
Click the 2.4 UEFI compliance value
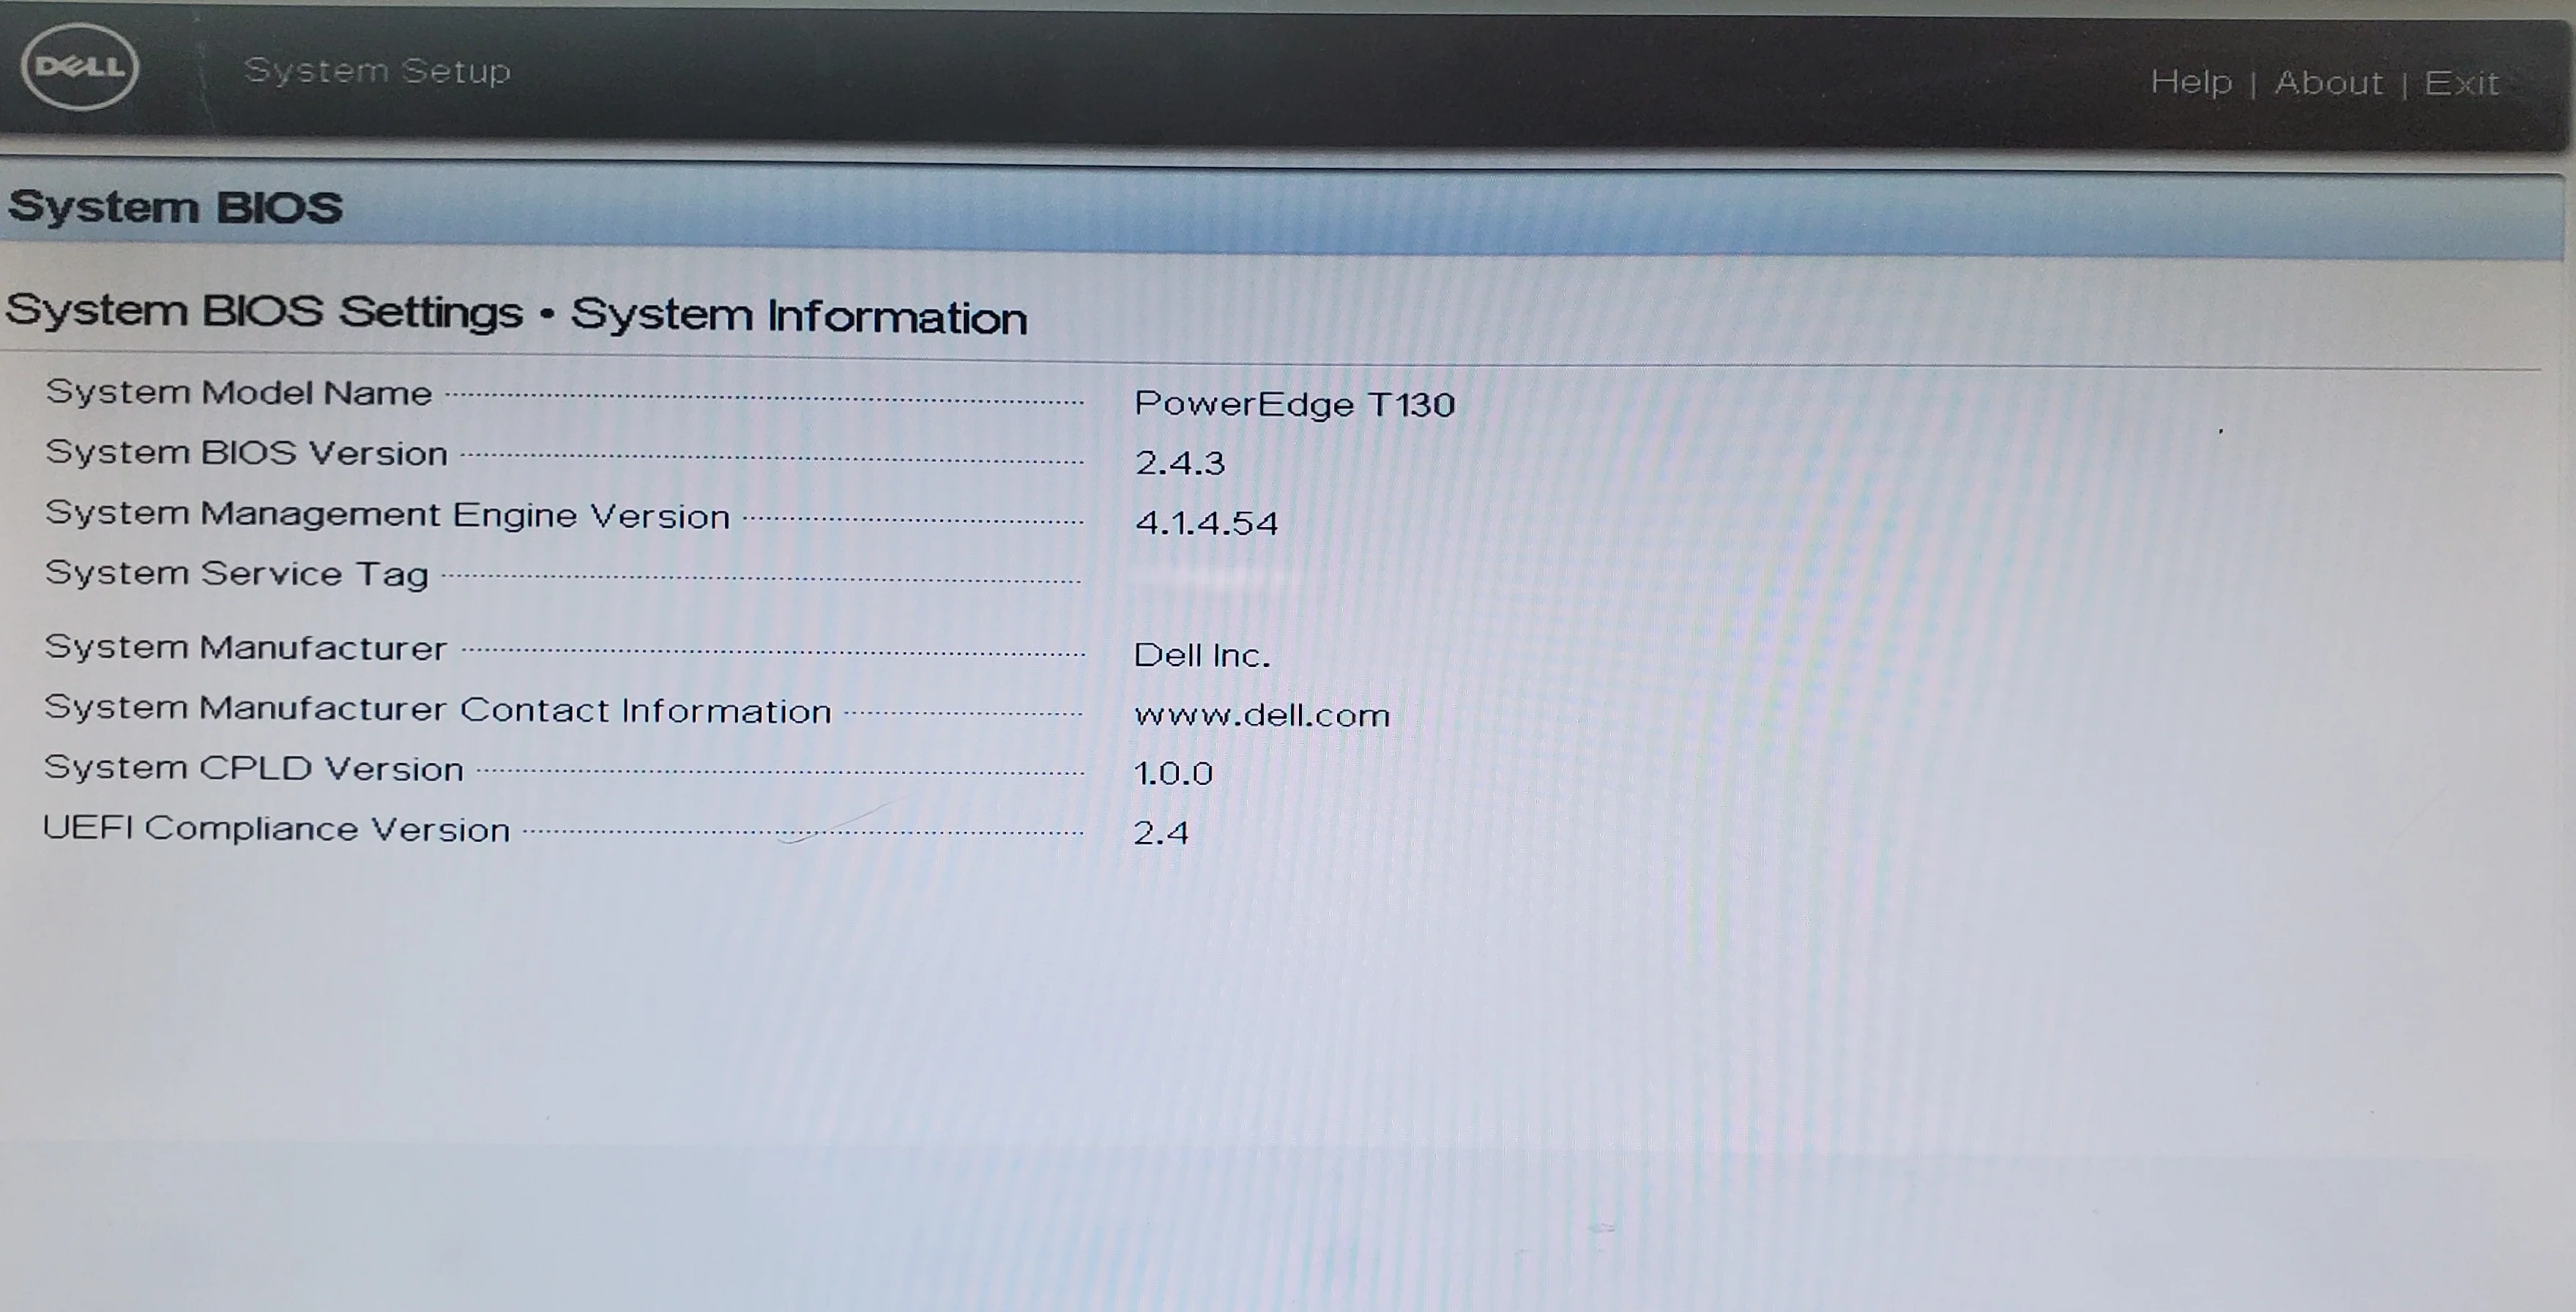tap(1161, 833)
